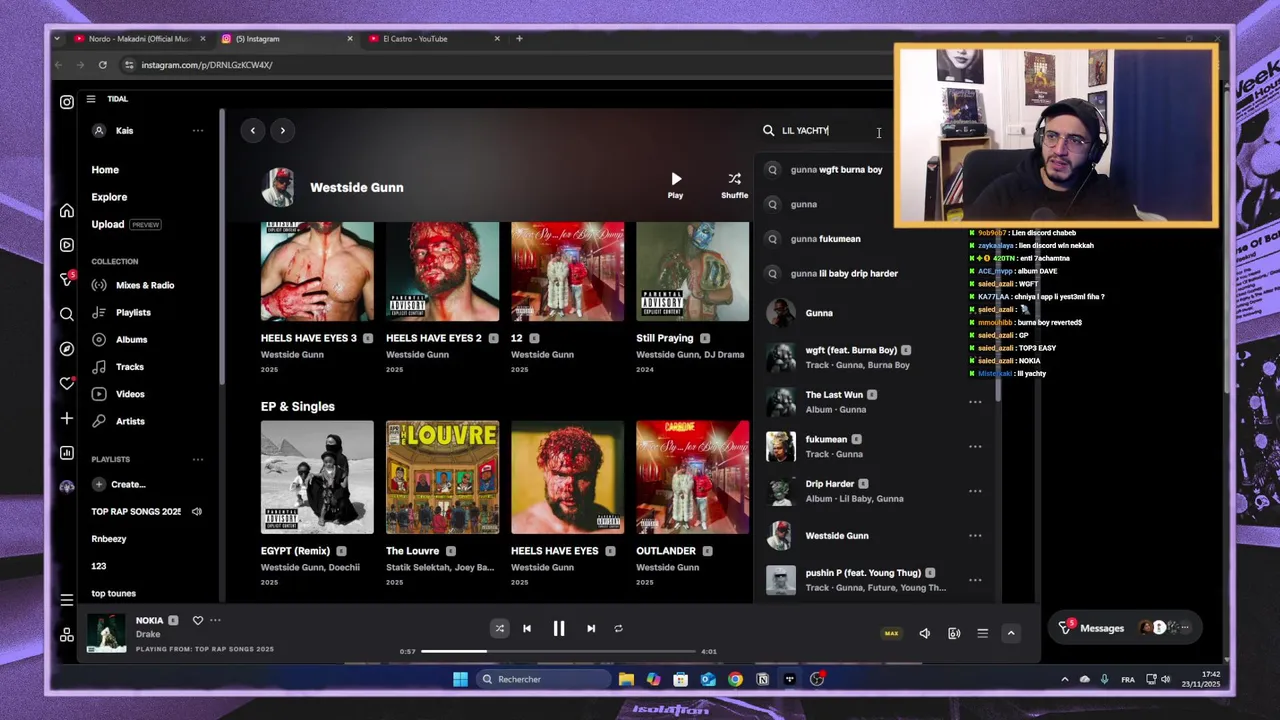Open the play queue icon
The image size is (1280, 720).
[x=982, y=633]
